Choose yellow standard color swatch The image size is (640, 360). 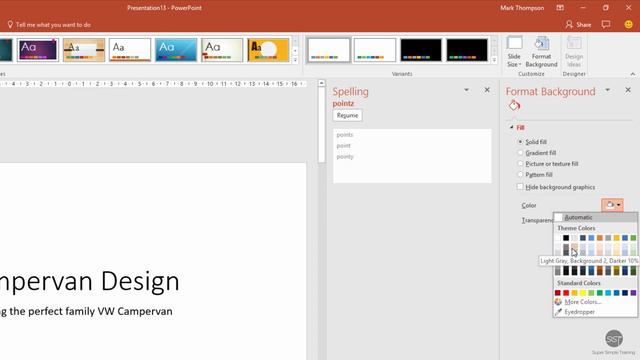pos(583,293)
